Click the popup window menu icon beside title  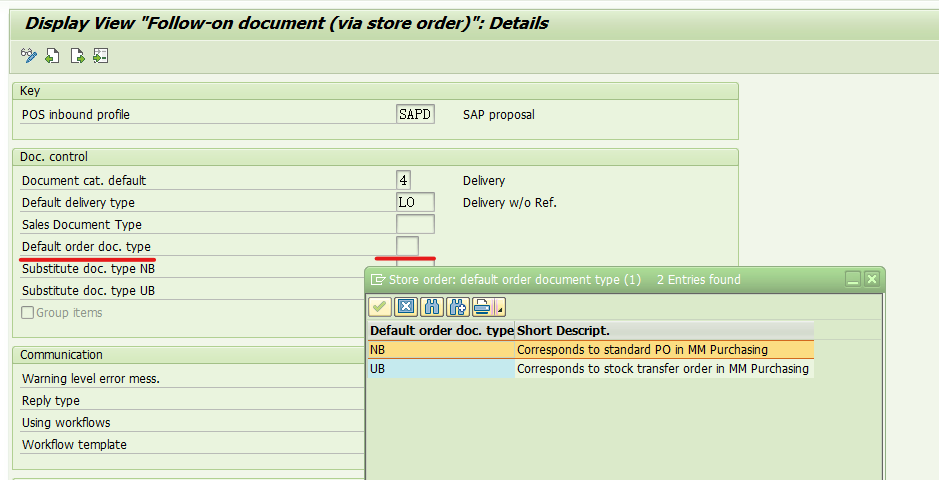coord(378,280)
